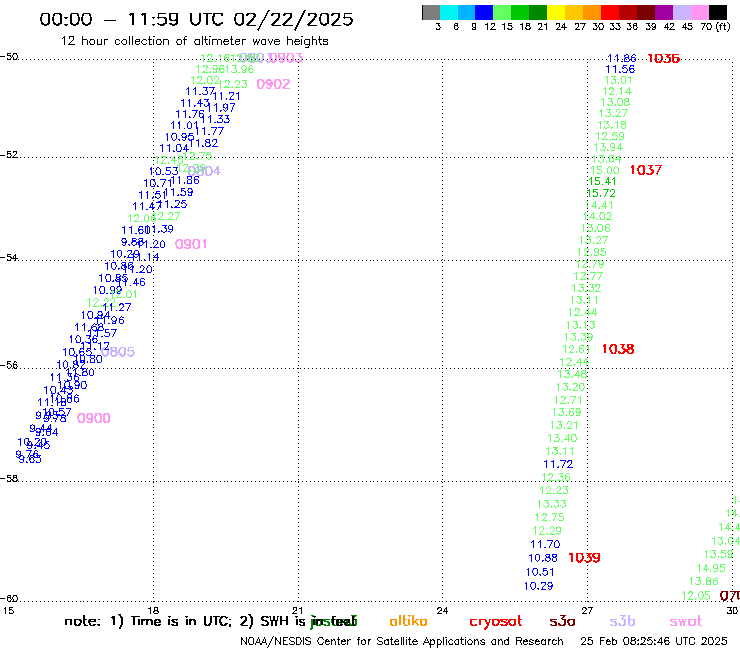The height and width of the screenshot is (650, 740).
Task: Click blue wave height value '11.27'
Action: [x=117, y=307]
